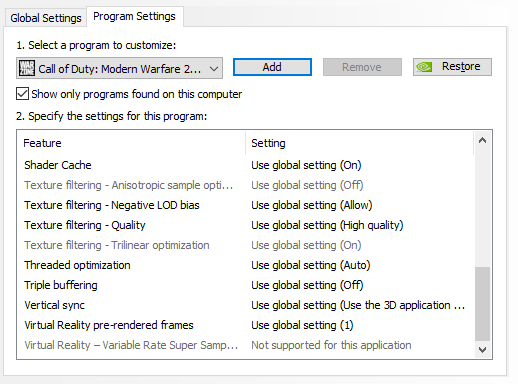Switch to the Global Settings tab

46,18
